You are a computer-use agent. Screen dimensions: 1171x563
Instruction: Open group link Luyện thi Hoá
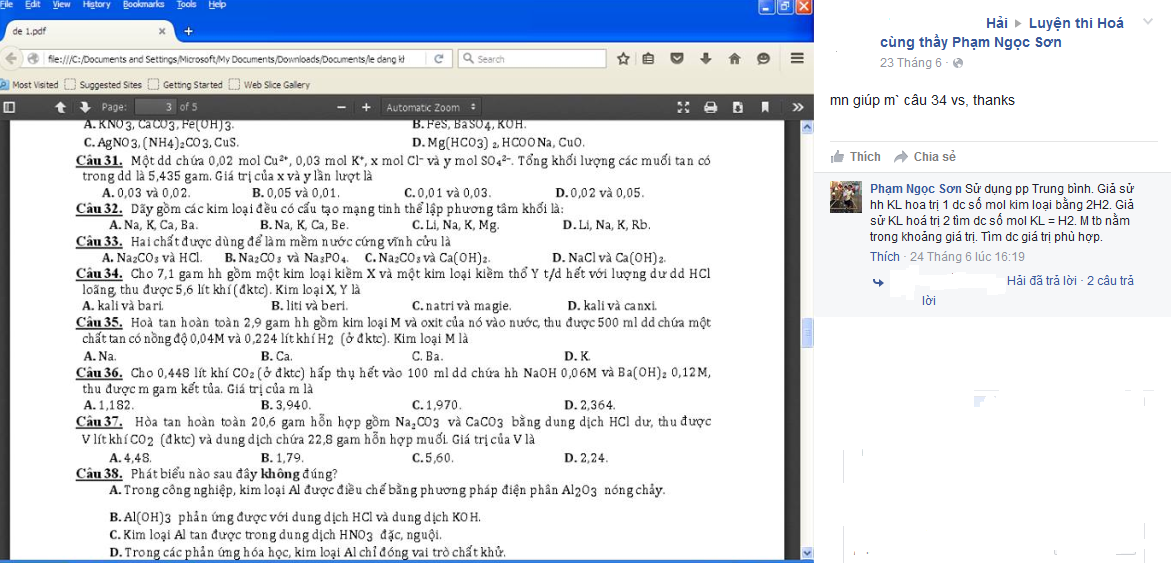pyautogui.click(x=1076, y=23)
